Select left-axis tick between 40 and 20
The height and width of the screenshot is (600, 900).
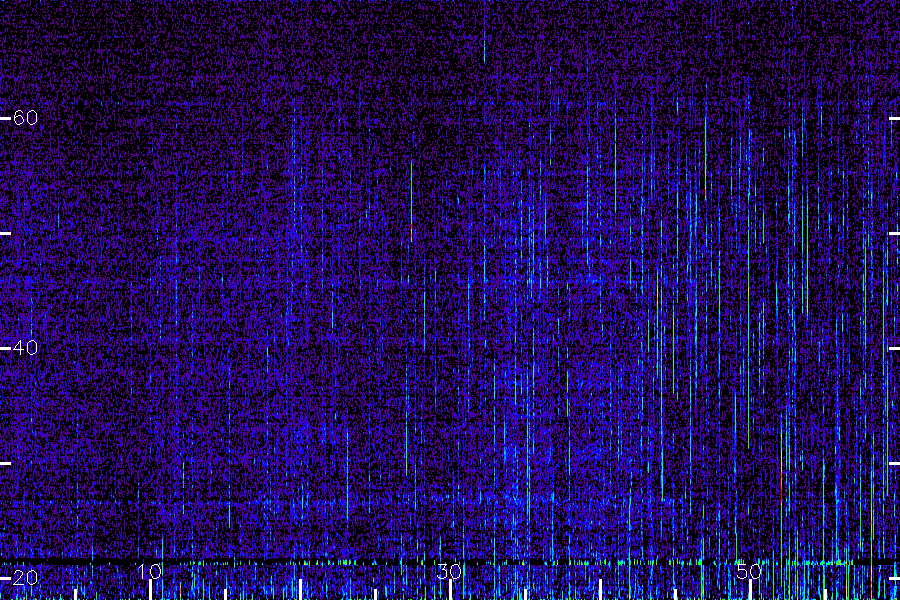[x=5, y=463]
